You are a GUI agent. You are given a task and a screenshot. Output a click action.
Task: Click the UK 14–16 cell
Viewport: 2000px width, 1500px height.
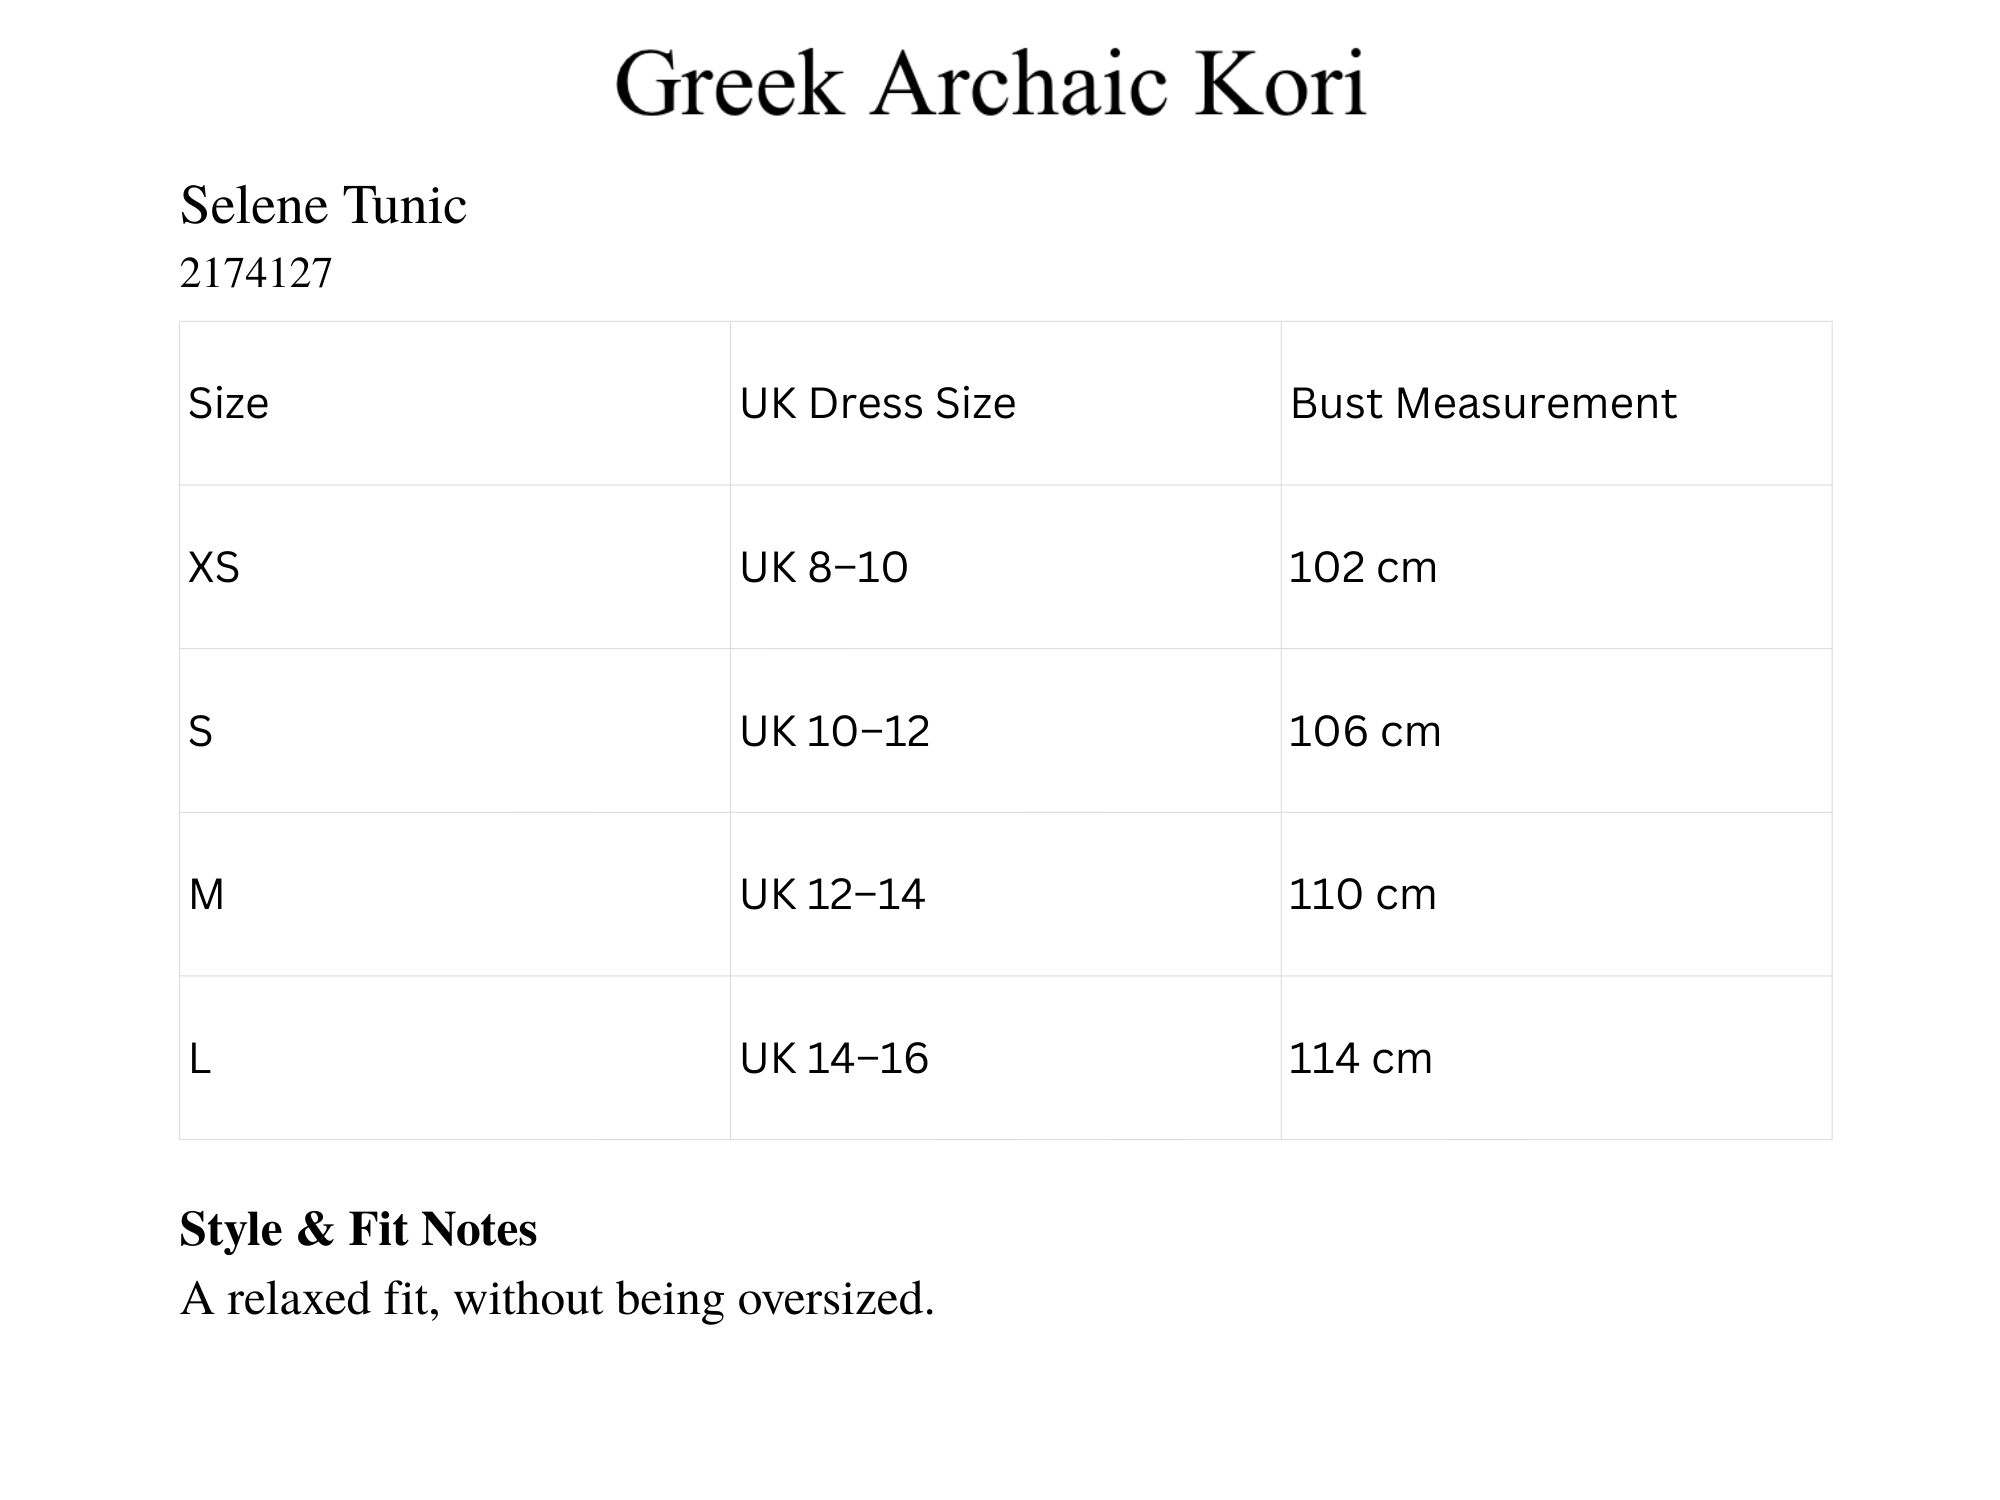(834, 1059)
